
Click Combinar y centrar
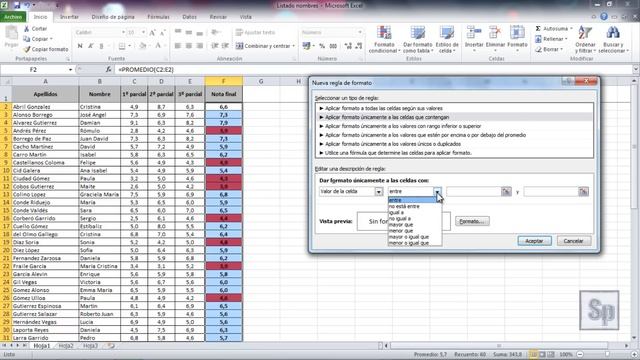[x=264, y=46]
